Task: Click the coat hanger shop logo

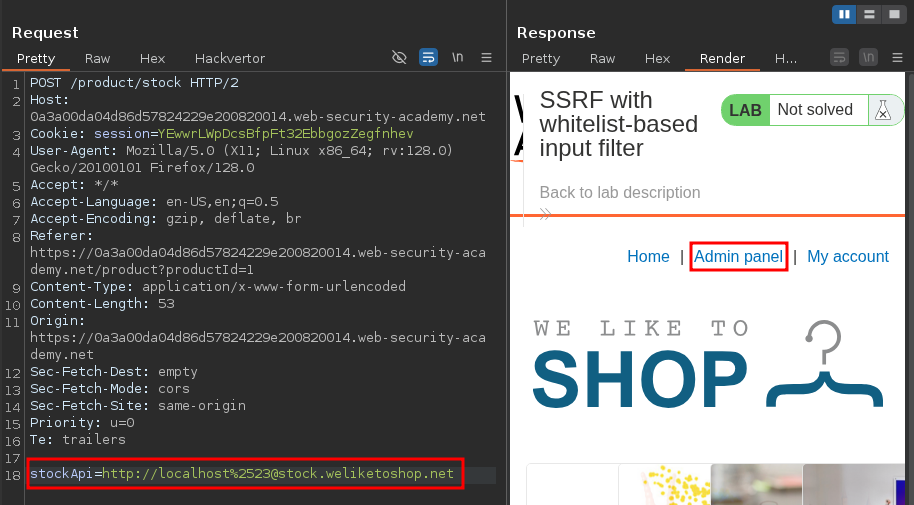Action: (x=824, y=365)
